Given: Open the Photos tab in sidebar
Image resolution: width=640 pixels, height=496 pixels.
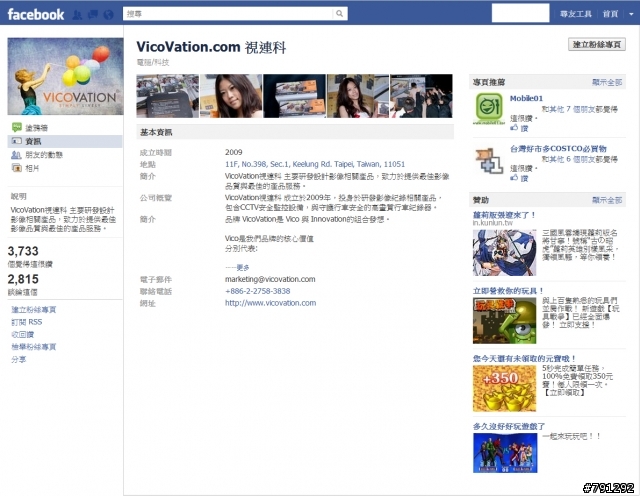Looking at the screenshot, I should click(32, 168).
